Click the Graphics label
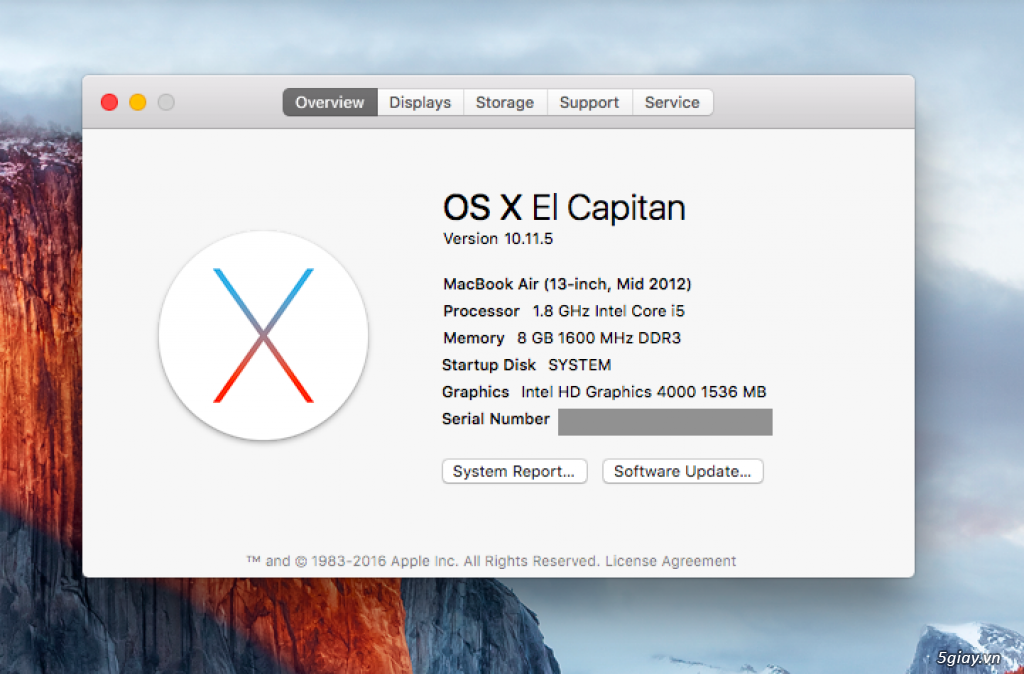 [475, 392]
